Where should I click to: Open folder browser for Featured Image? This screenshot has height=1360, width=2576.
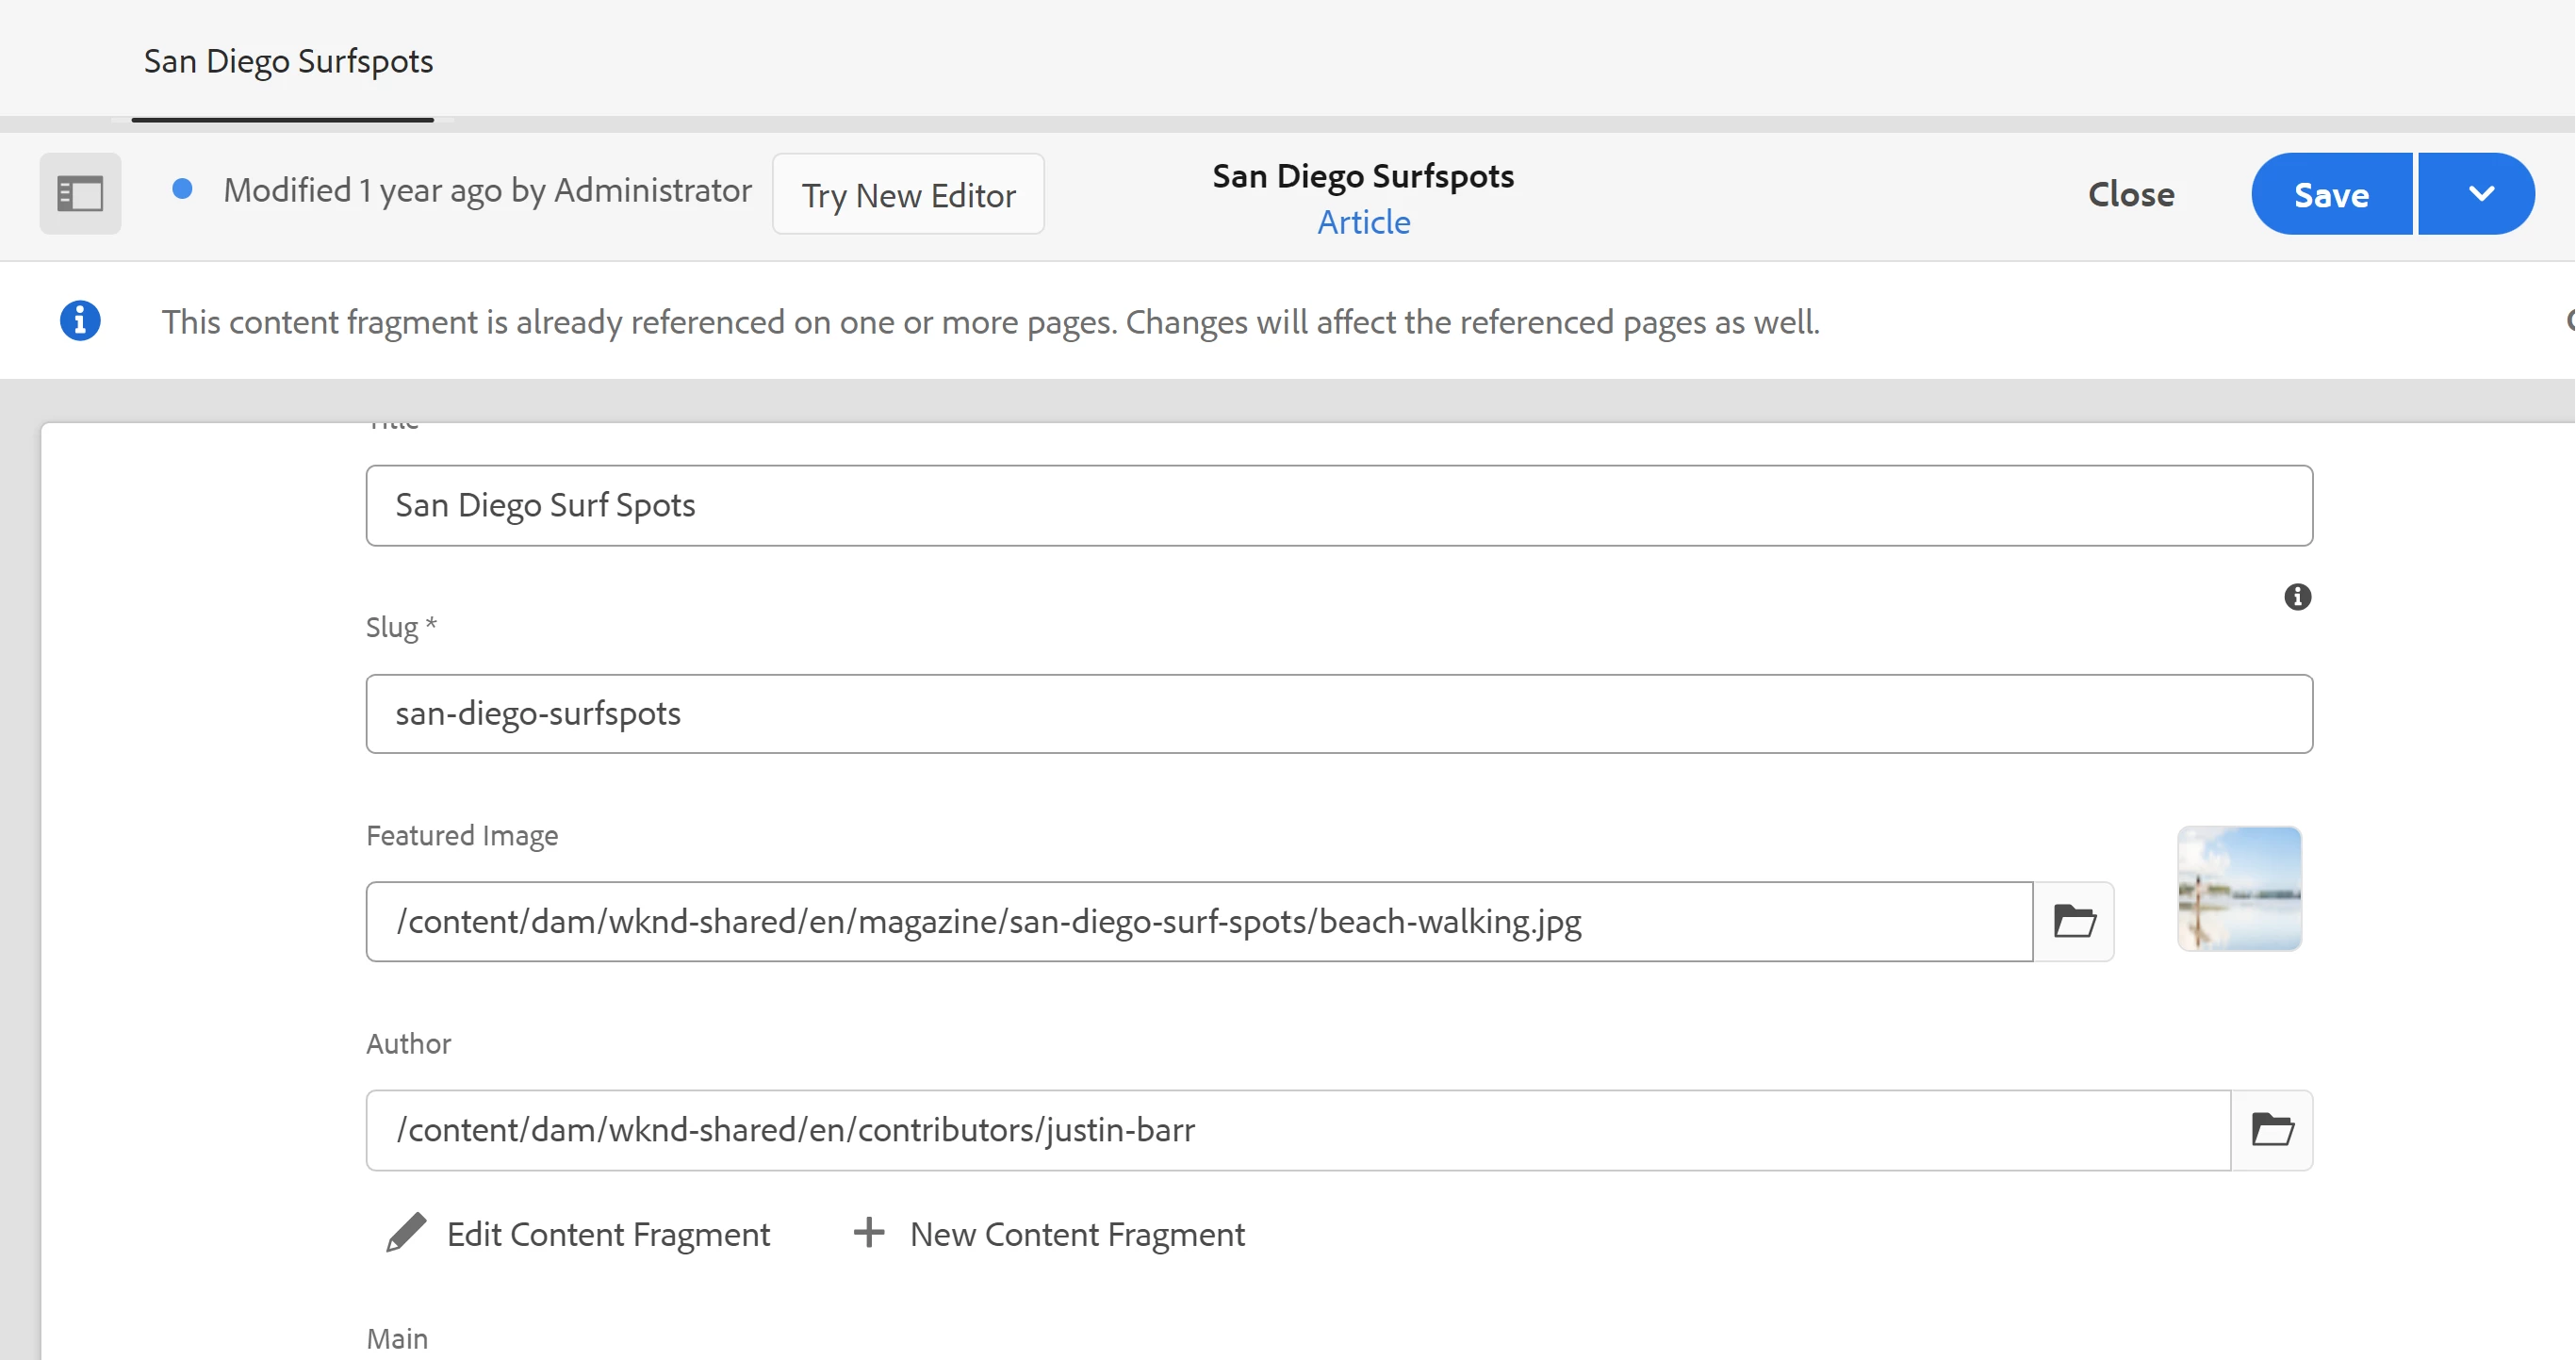pos(2073,921)
